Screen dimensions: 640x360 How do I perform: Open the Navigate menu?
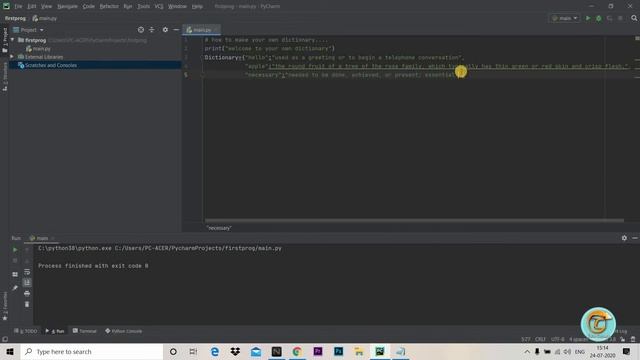tap(67, 7)
